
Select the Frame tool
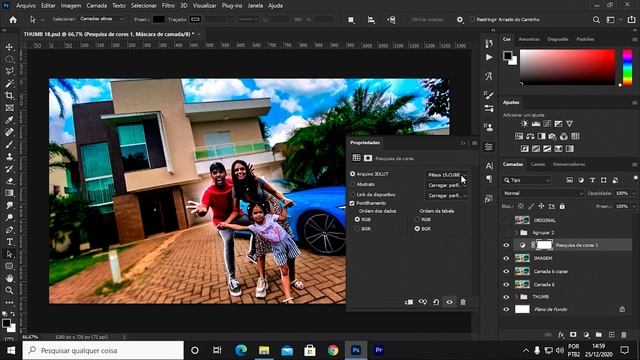9,108
